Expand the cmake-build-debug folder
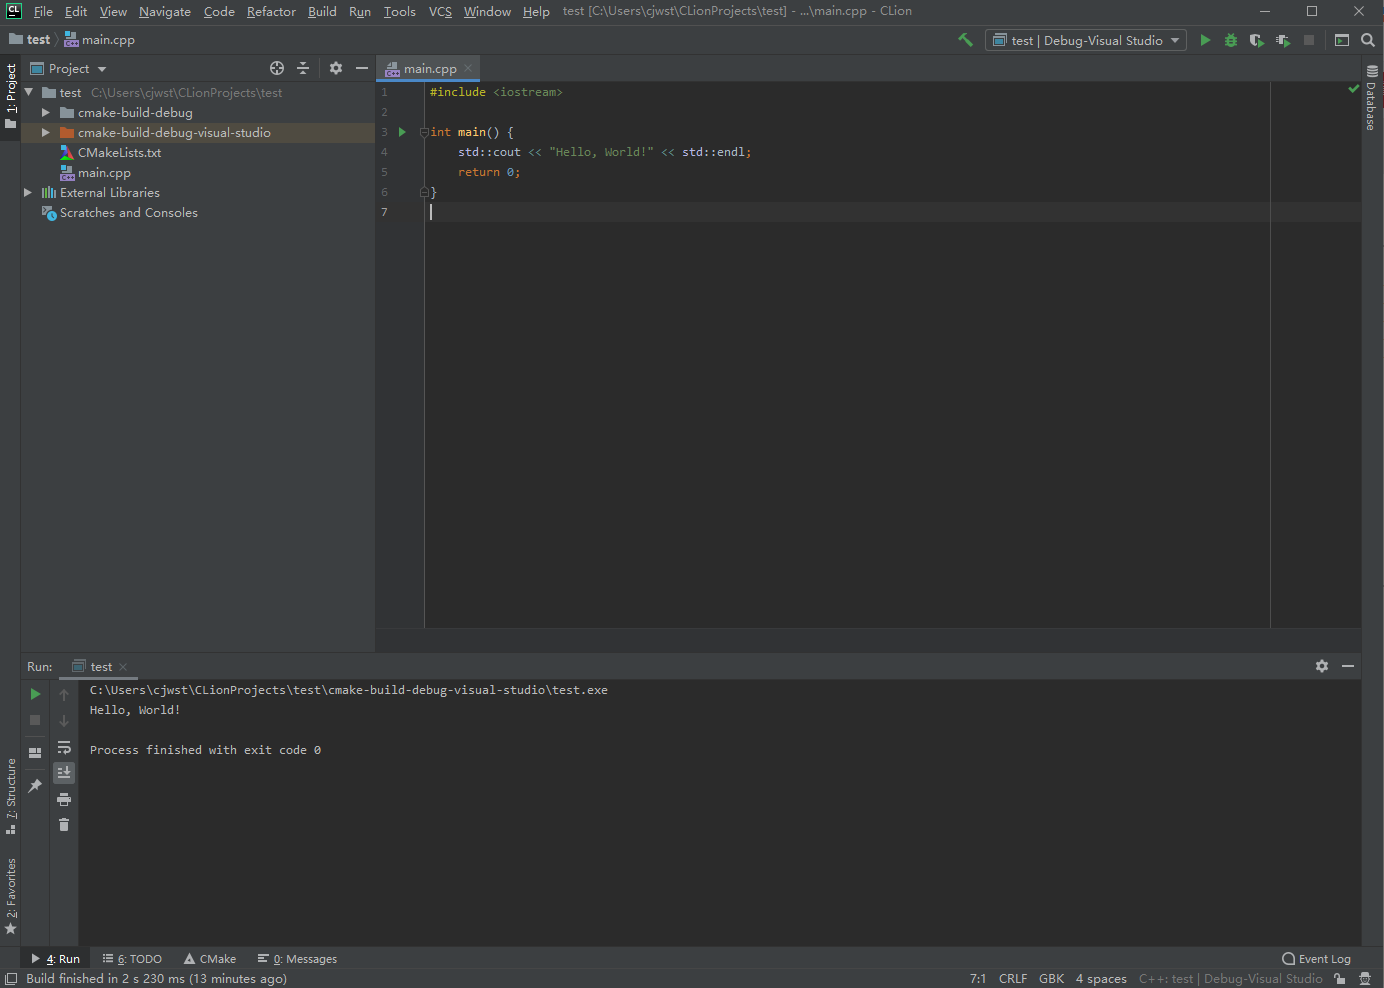 [45, 112]
